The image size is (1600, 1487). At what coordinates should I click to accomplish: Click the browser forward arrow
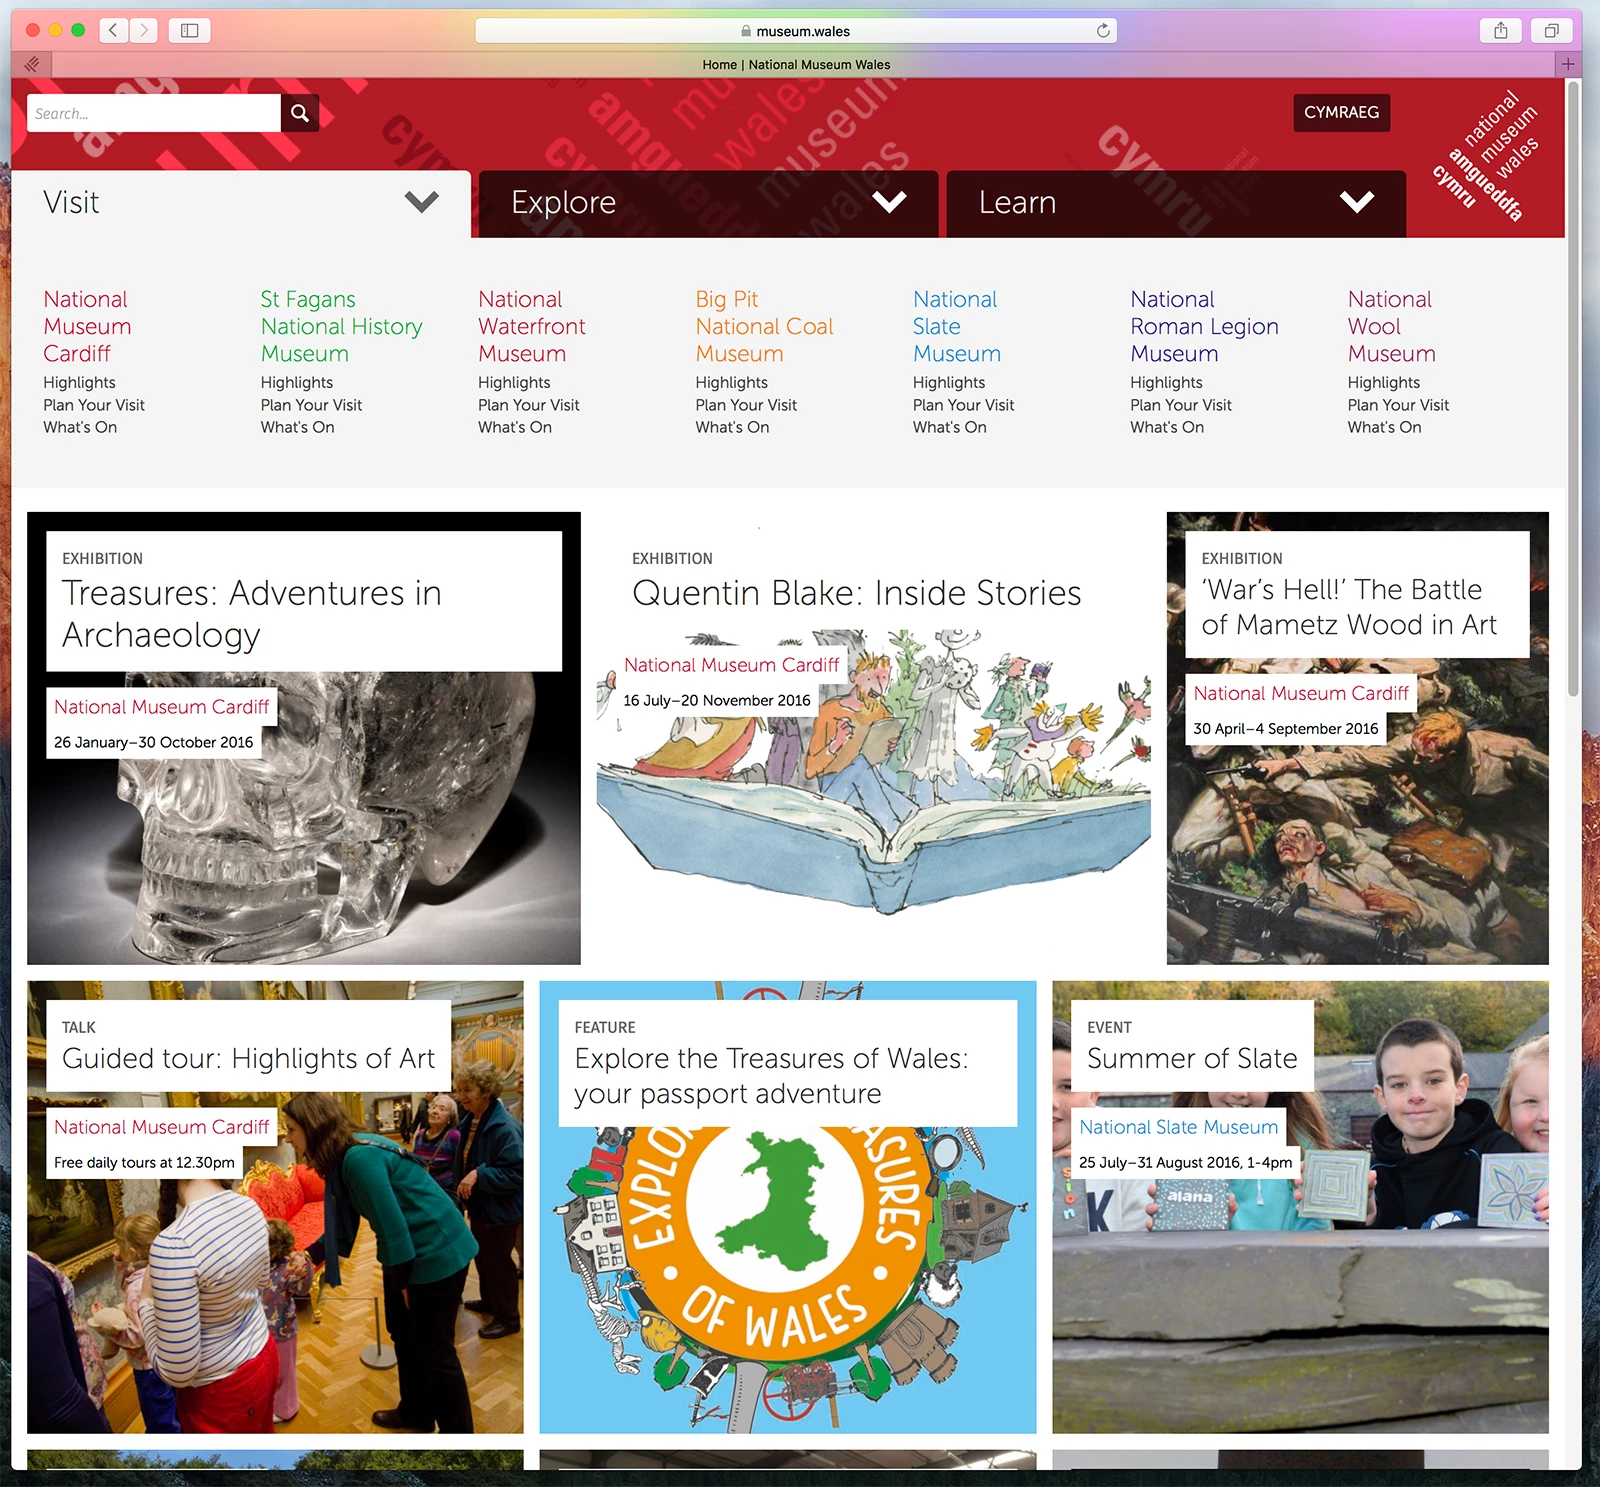tap(144, 30)
